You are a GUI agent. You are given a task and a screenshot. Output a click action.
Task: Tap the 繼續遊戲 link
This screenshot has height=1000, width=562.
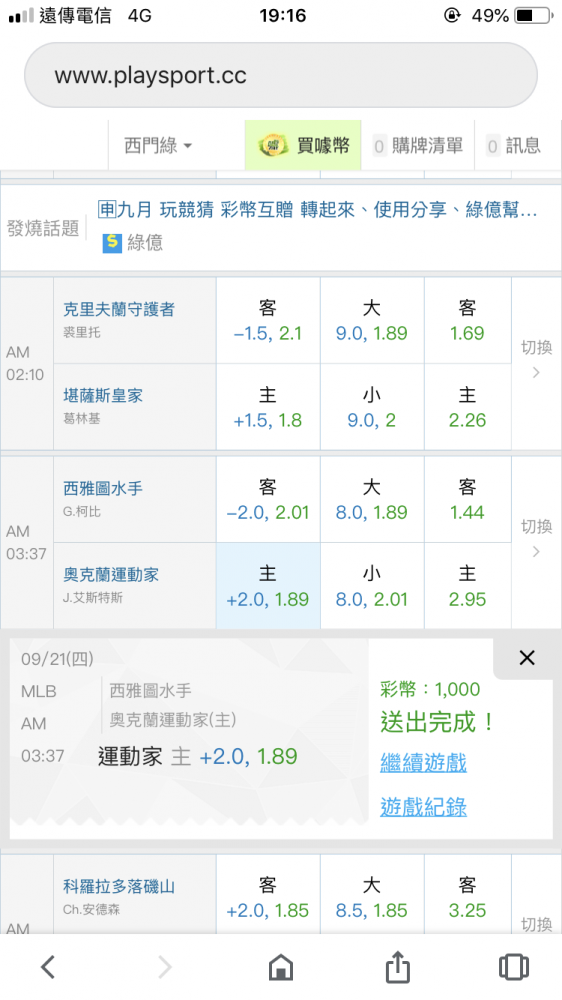pyautogui.click(x=424, y=763)
